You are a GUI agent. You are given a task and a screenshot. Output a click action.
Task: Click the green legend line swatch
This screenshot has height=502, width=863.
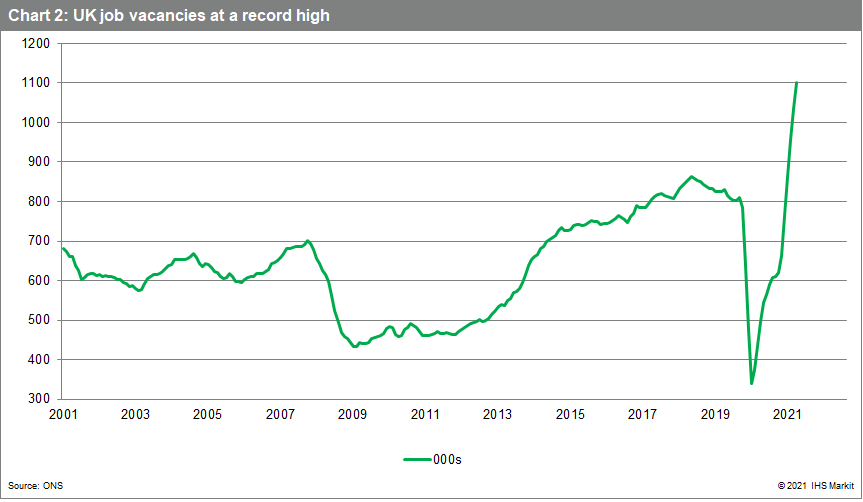[x=418, y=460]
